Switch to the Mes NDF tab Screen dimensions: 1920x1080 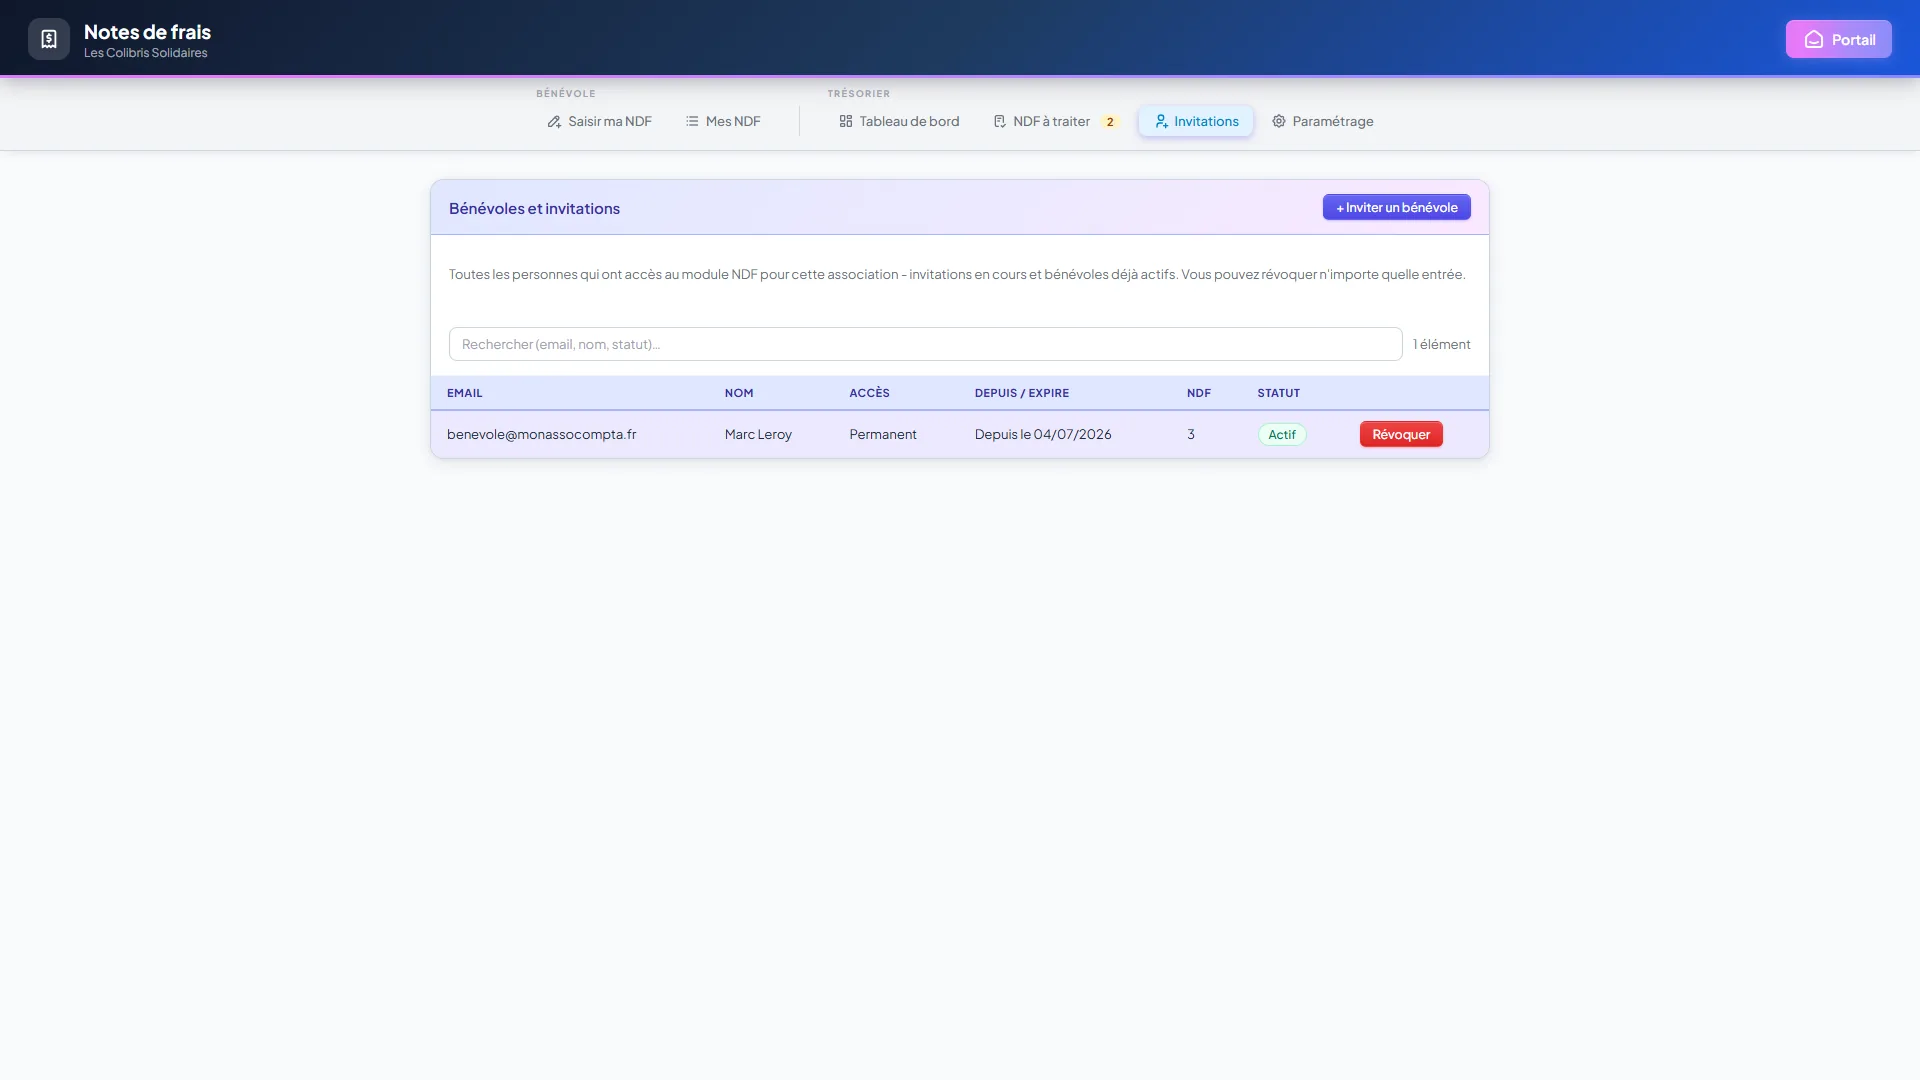pos(723,121)
